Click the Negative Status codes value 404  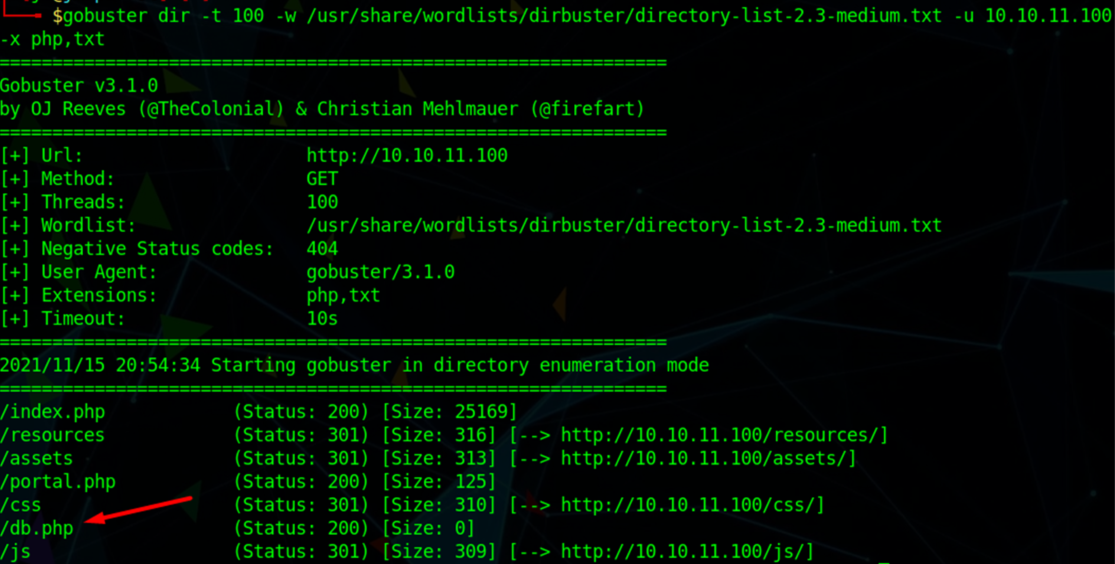322,249
